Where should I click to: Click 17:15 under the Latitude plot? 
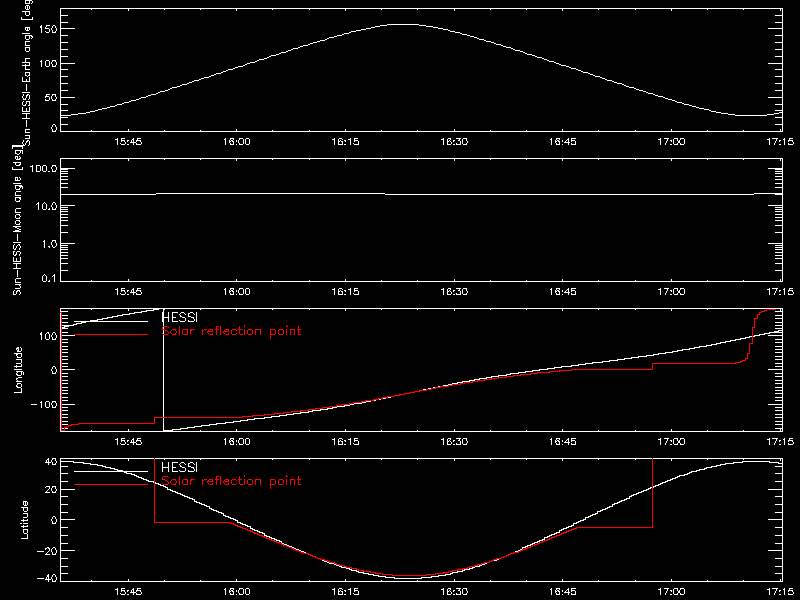[x=780, y=592]
